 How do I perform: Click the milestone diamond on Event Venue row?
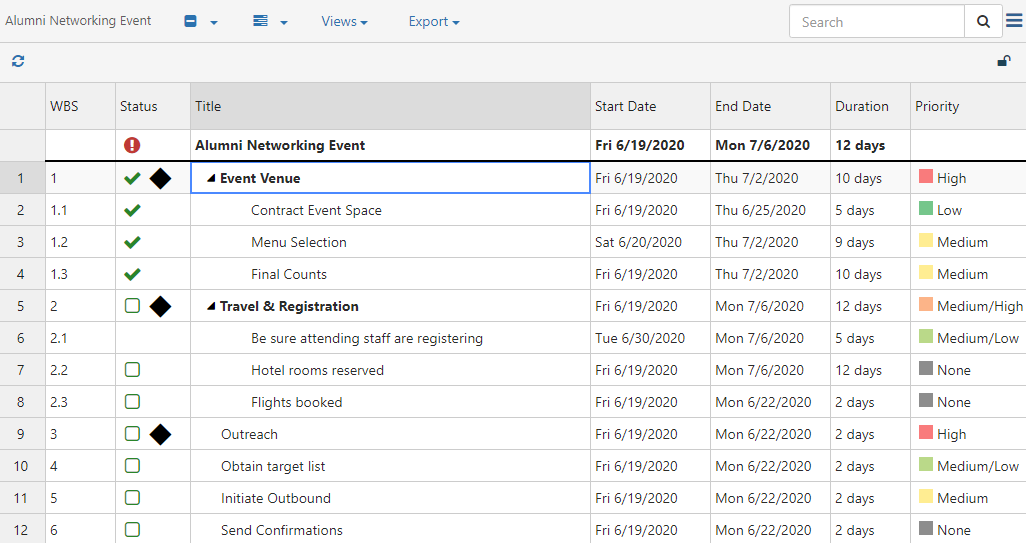(160, 179)
